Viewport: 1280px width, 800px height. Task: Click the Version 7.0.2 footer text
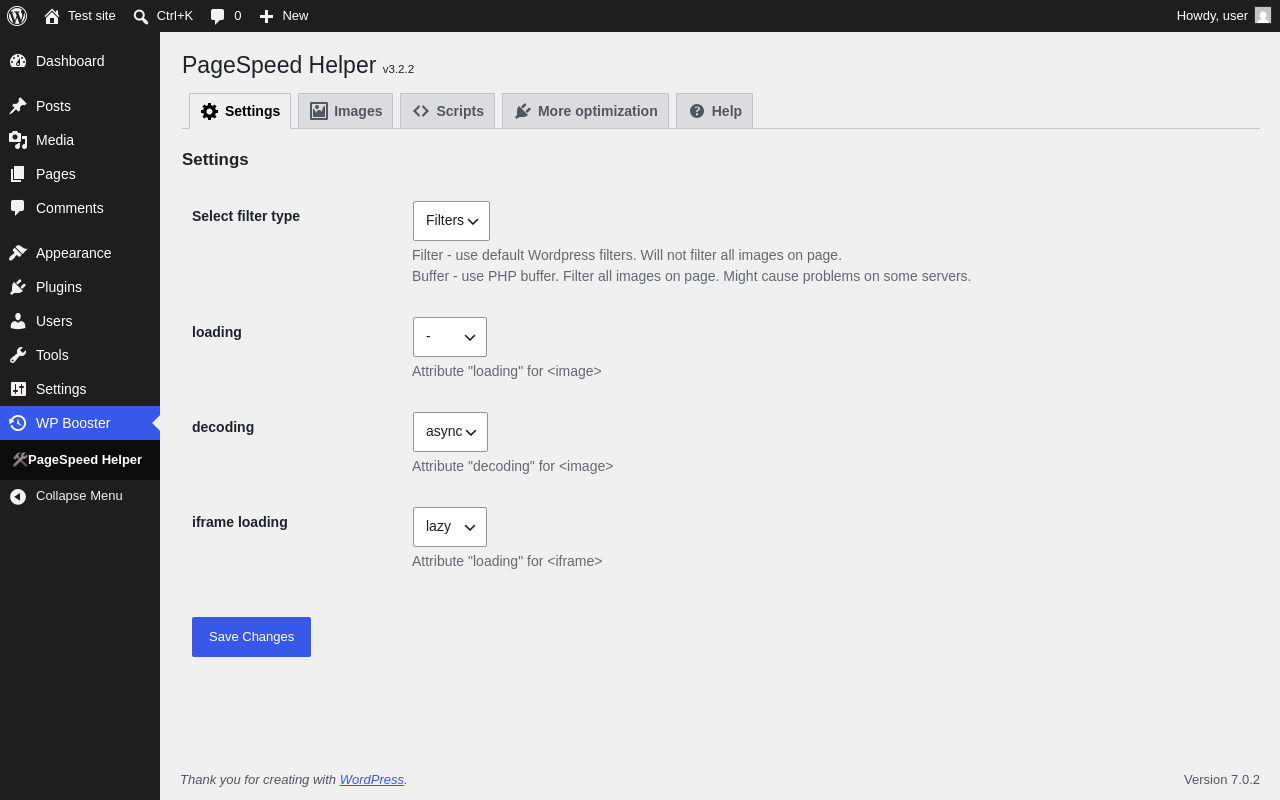click(x=1222, y=779)
